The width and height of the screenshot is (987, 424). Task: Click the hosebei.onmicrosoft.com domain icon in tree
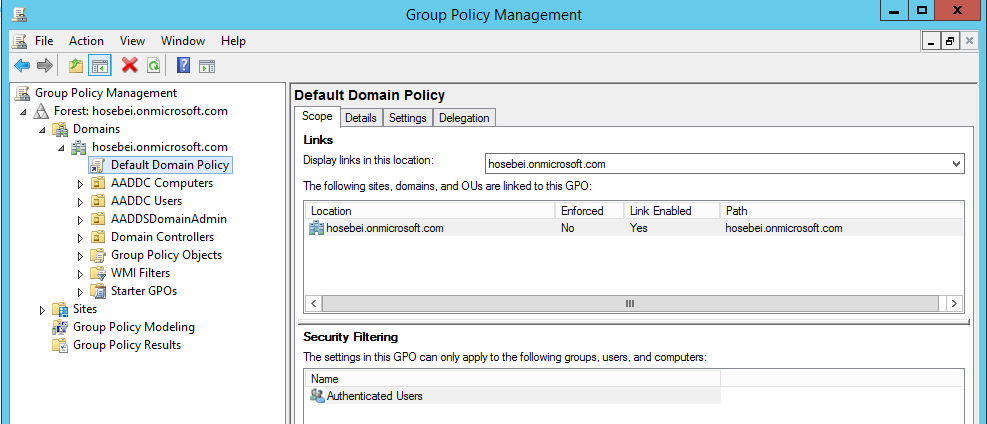tap(79, 147)
